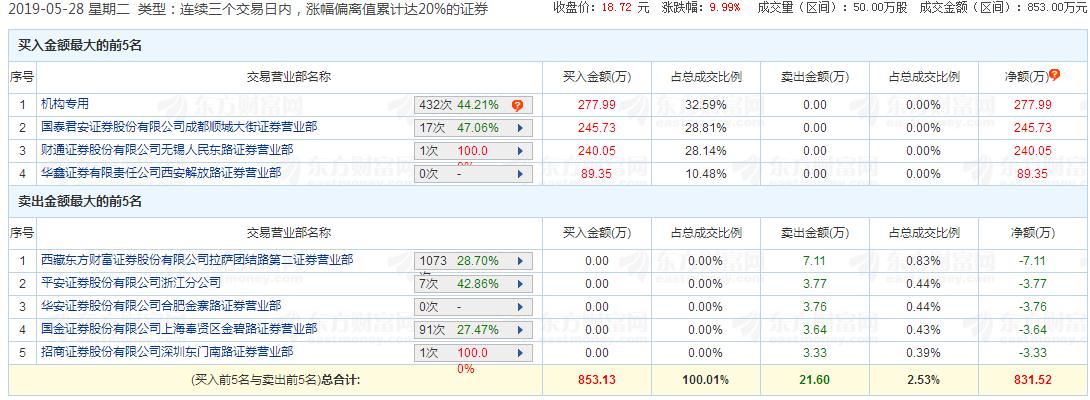This screenshot has width=1090, height=400.
Task: Open 西藏东方财富证券拉萨团结路第二 branch link
Action: (x=196, y=259)
